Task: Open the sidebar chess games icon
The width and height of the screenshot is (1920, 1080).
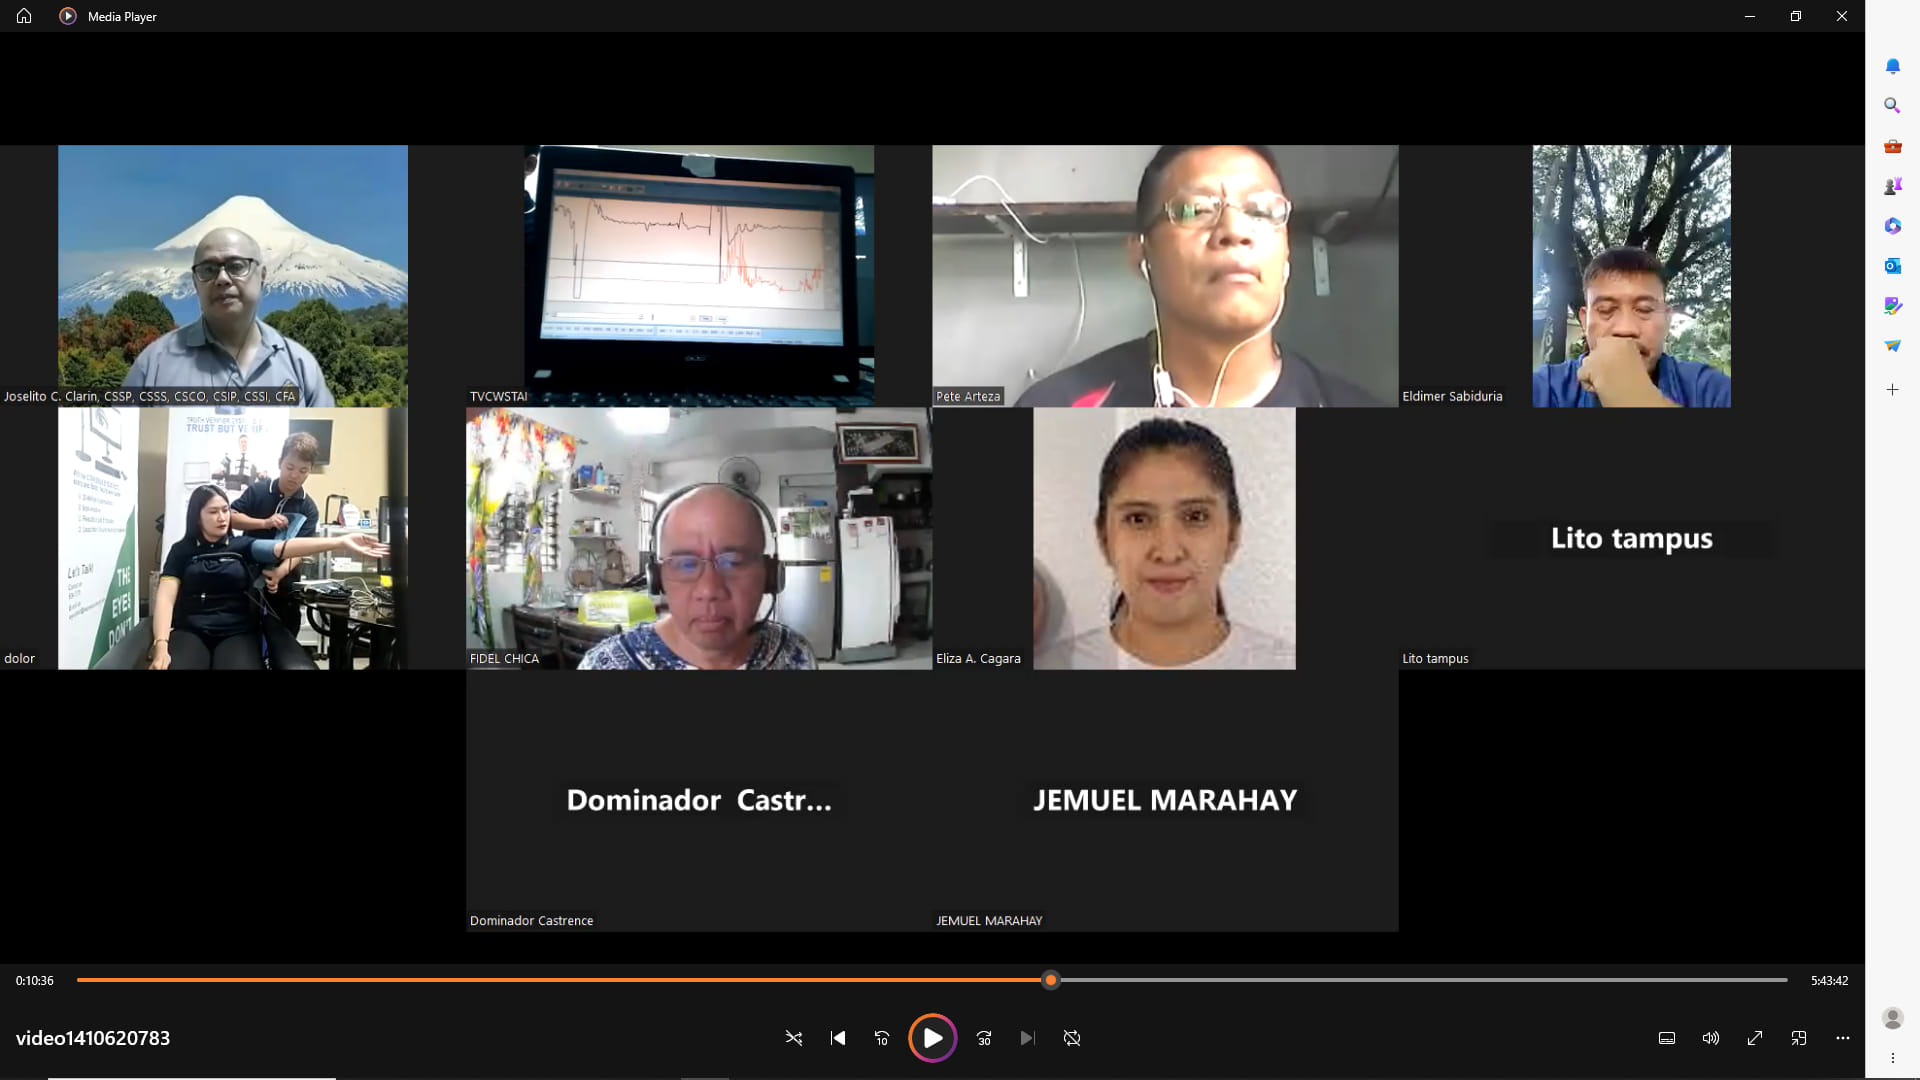Action: (1892, 186)
